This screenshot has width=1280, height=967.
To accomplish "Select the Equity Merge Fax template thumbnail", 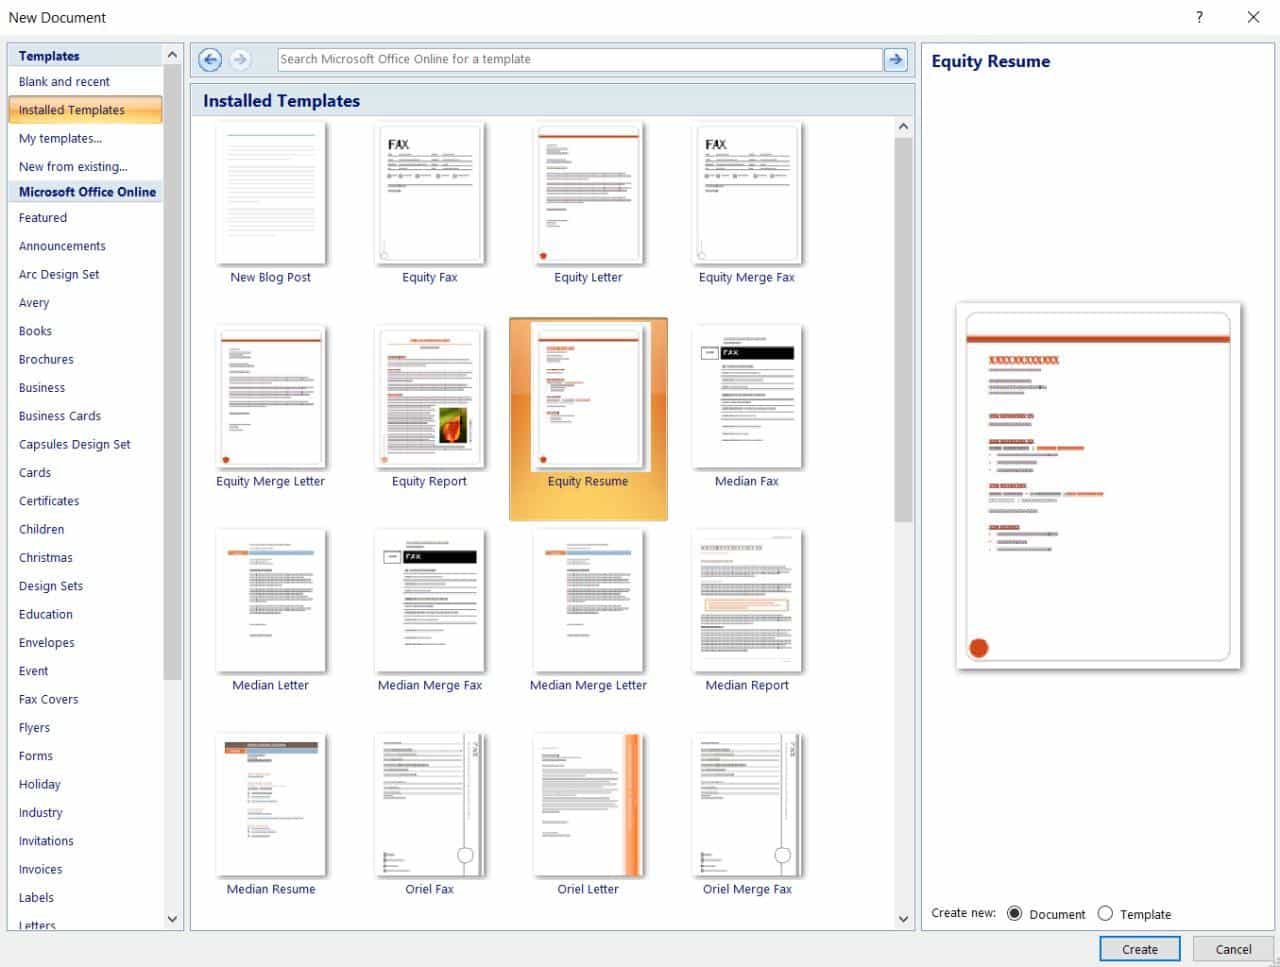I will 747,194.
